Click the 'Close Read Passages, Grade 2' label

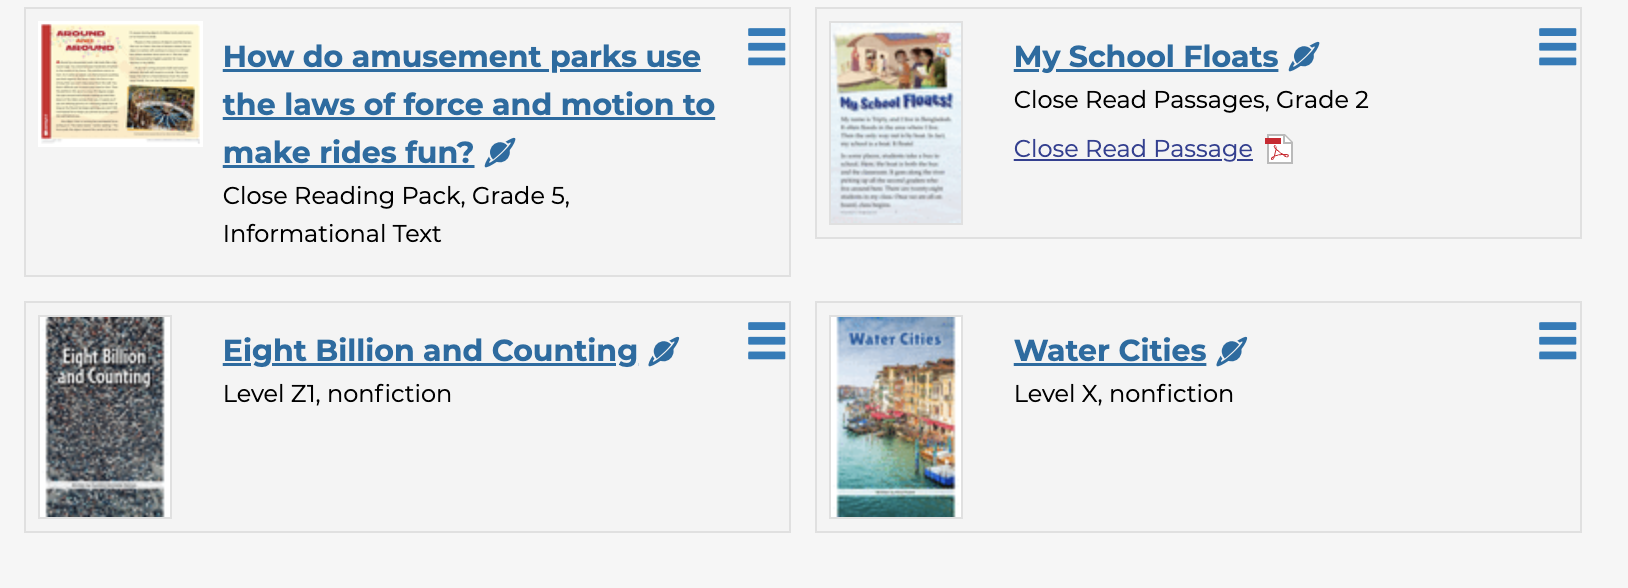tap(1190, 100)
